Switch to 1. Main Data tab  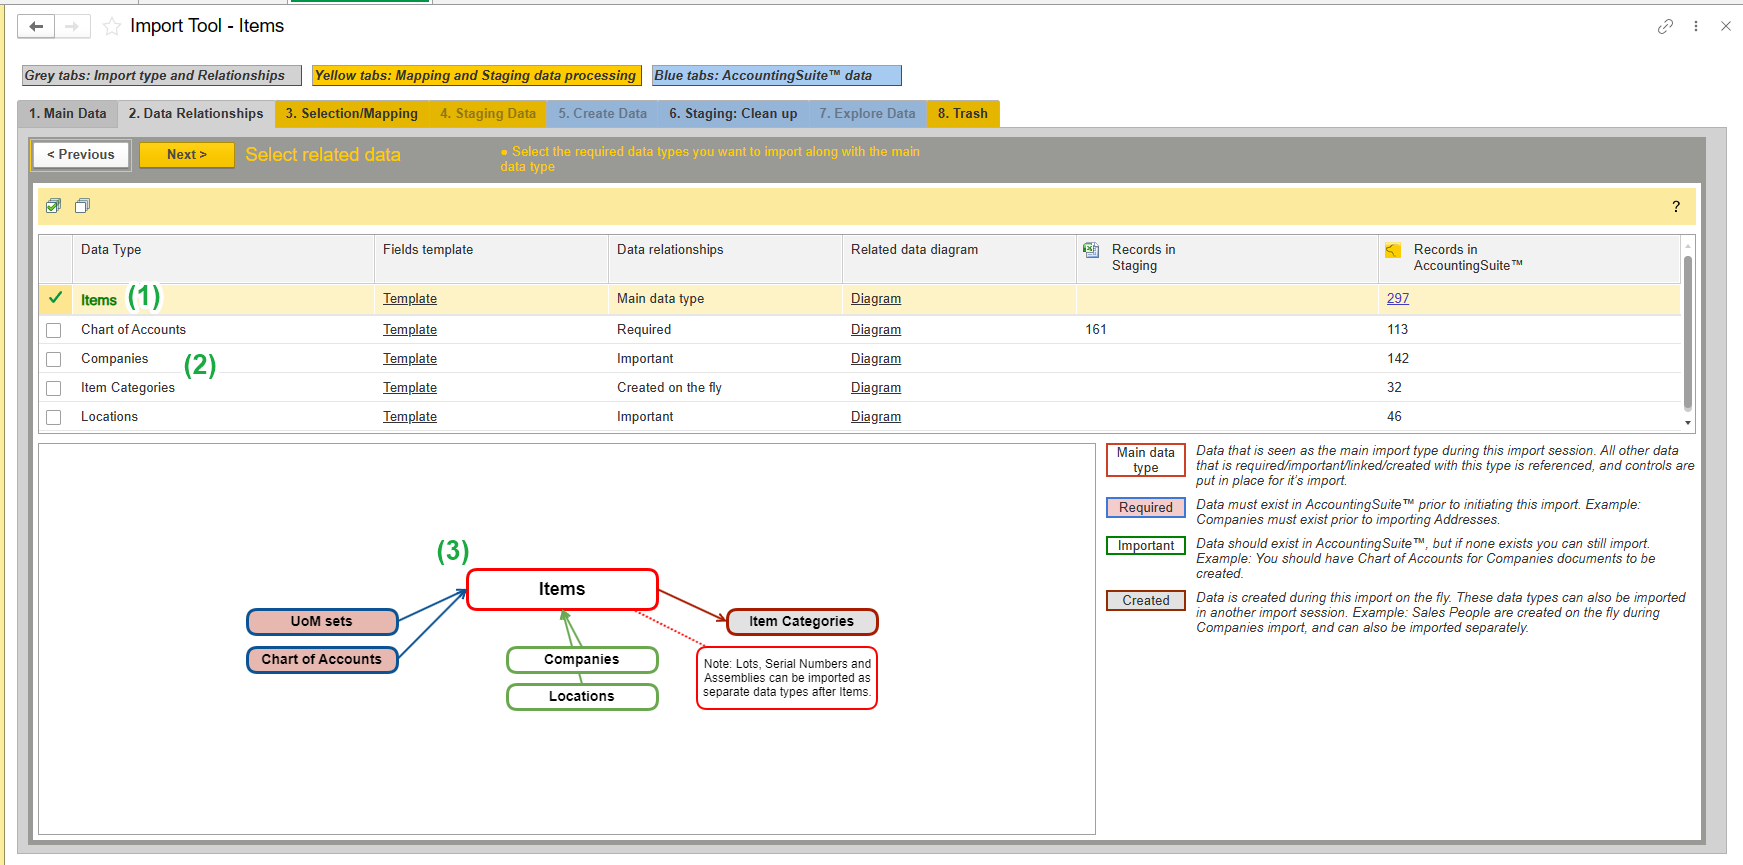point(68,114)
